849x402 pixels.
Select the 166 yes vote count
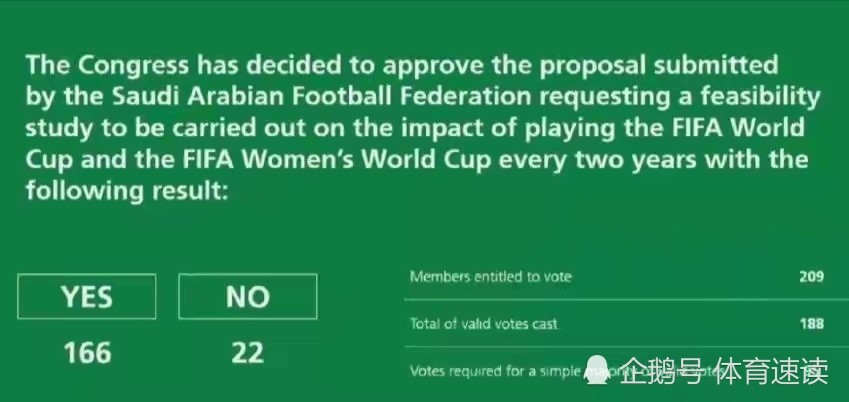point(87,353)
